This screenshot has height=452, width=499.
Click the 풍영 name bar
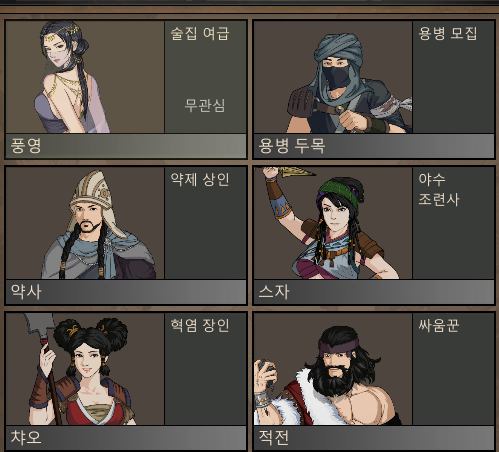tap(126, 146)
